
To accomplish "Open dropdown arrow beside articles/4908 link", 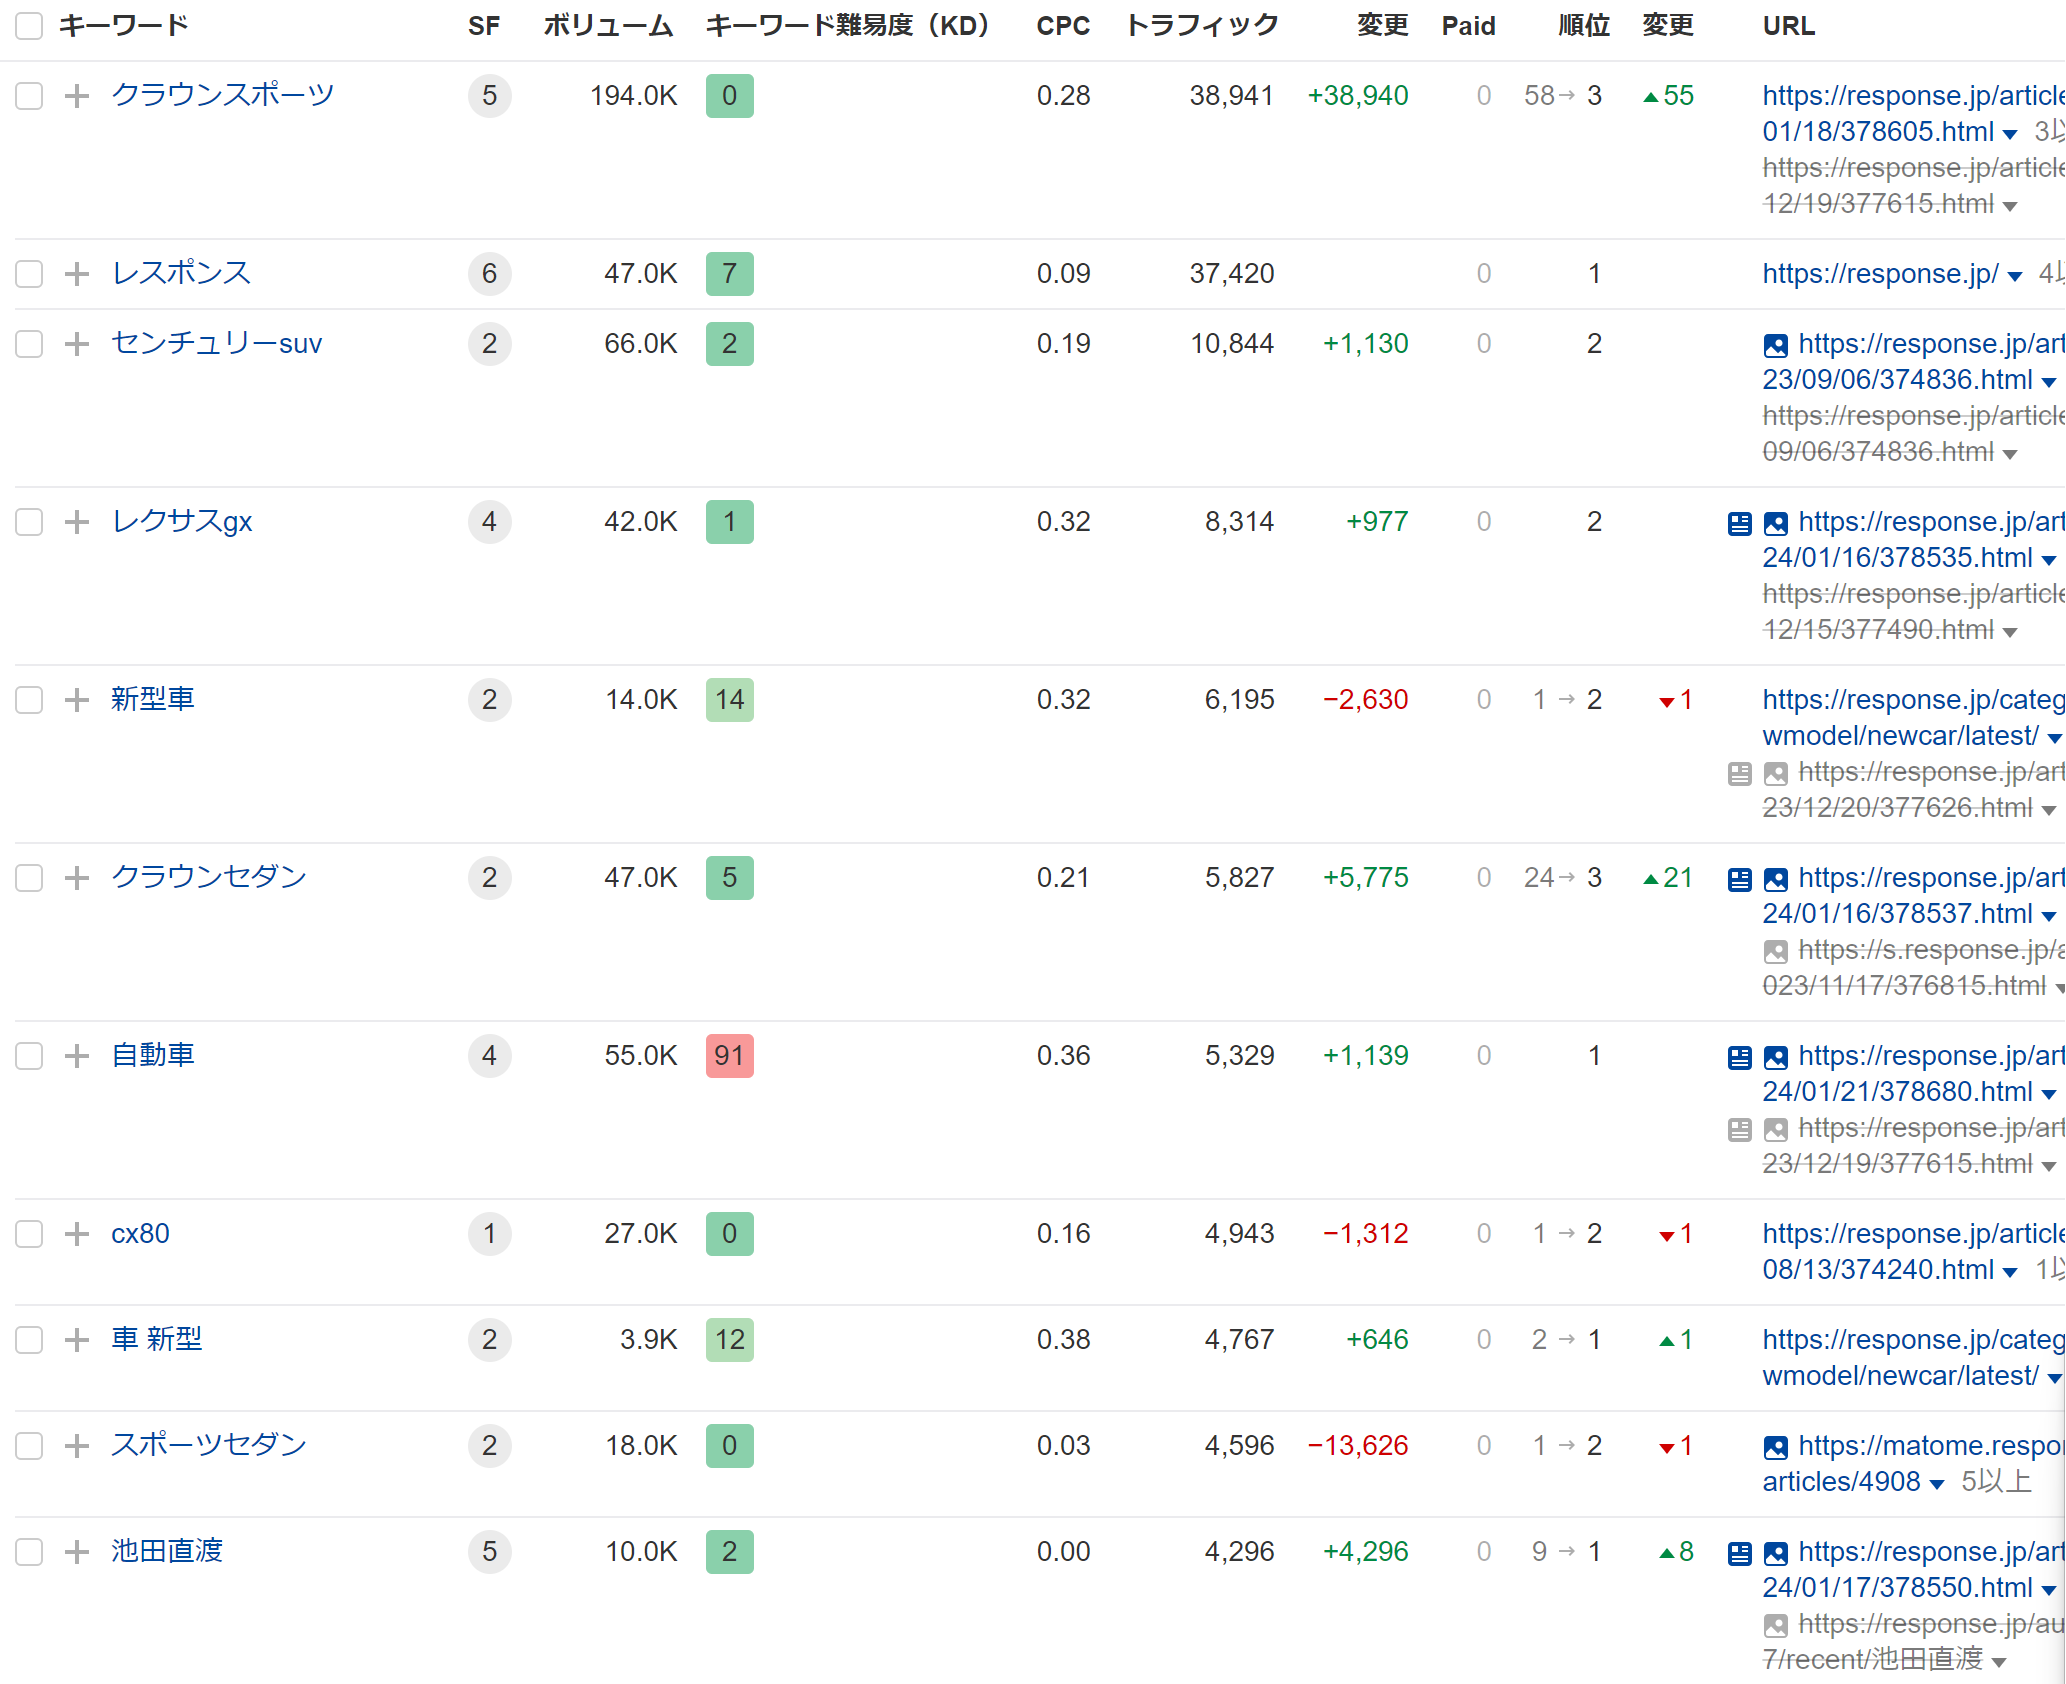I will tap(1936, 1484).
